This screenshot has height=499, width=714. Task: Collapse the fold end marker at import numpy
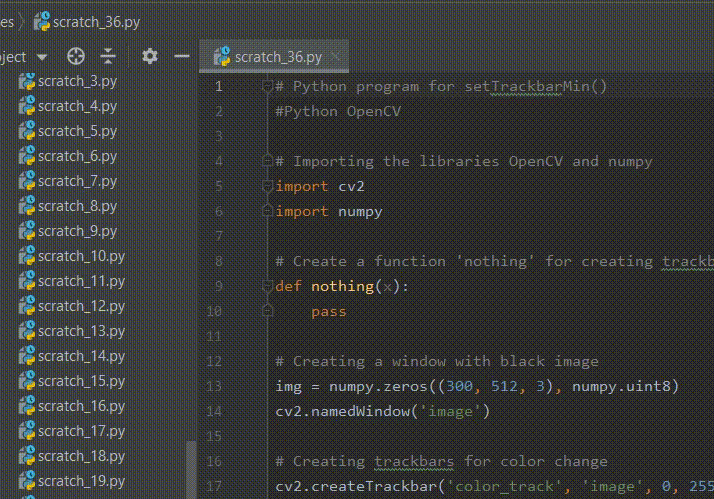click(x=267, y=211)
